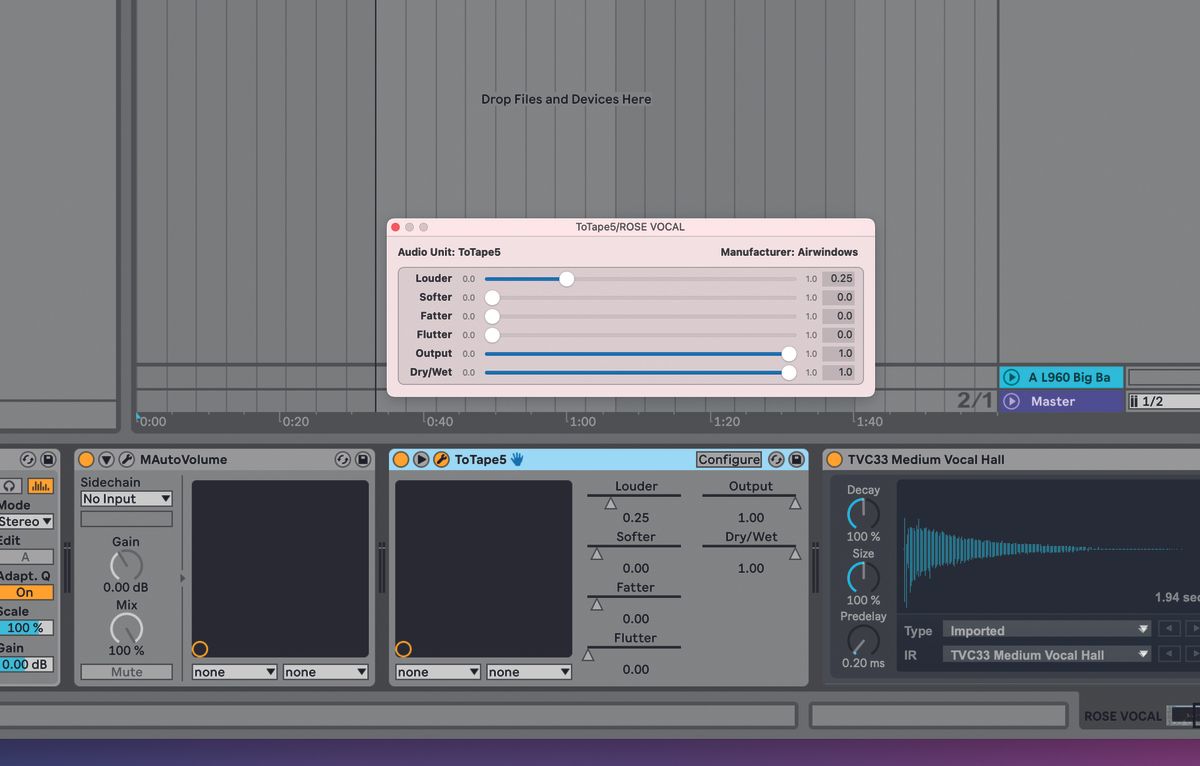Viewport: 1200px width, 766px height.
Task: Open the Sidechain No Input dropdown
Action: 126,498
